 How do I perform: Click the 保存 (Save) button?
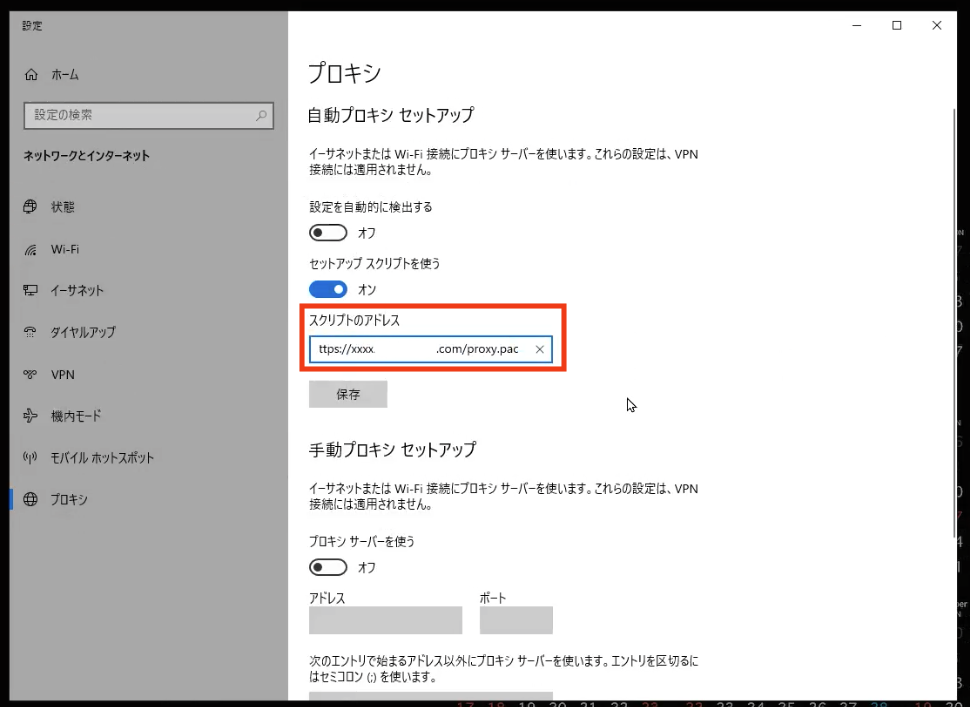[347, 394]
